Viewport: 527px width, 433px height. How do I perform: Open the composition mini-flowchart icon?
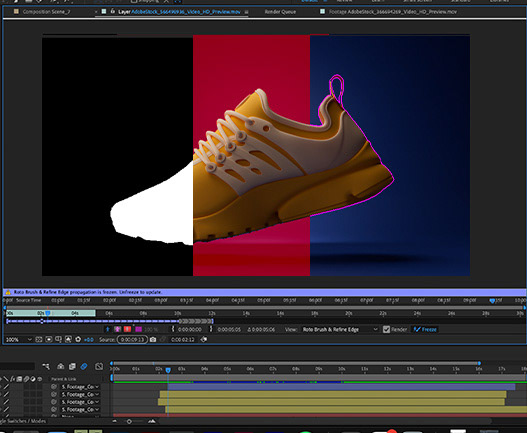pos(46,366)
